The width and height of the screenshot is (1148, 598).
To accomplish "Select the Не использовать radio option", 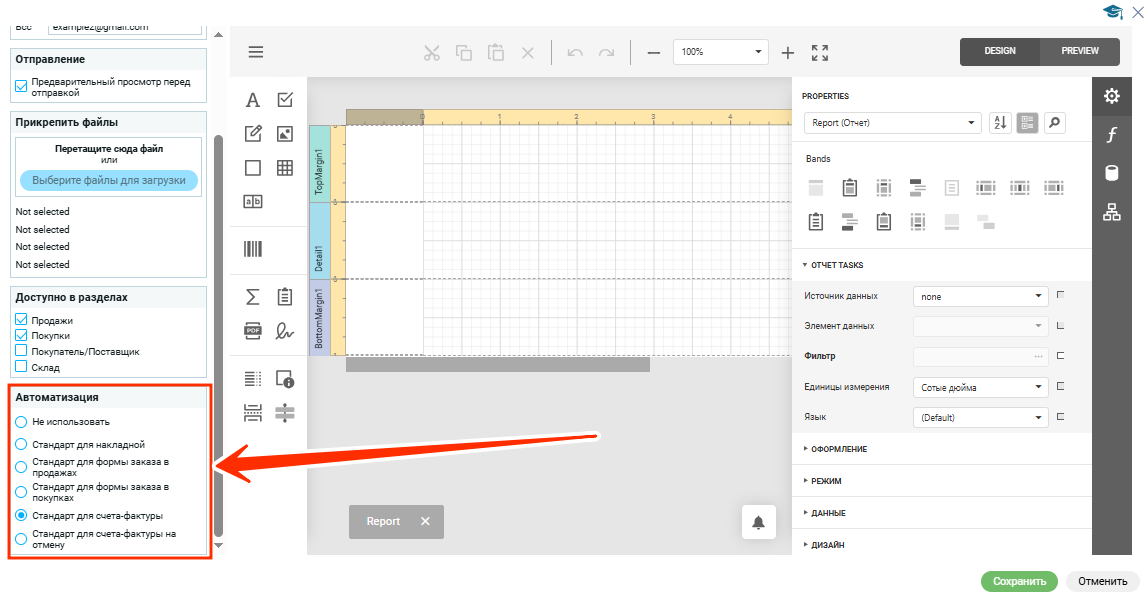I will [21, 422].
